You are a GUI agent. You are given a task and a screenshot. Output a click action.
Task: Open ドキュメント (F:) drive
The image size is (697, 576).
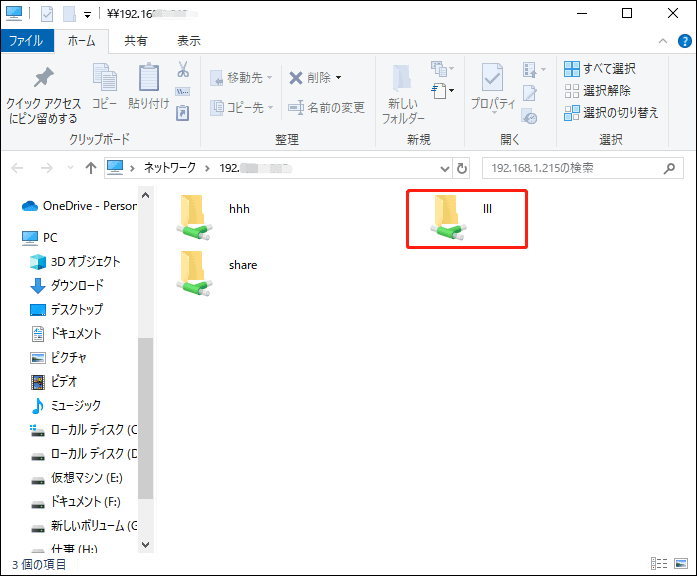coord(76,502)
